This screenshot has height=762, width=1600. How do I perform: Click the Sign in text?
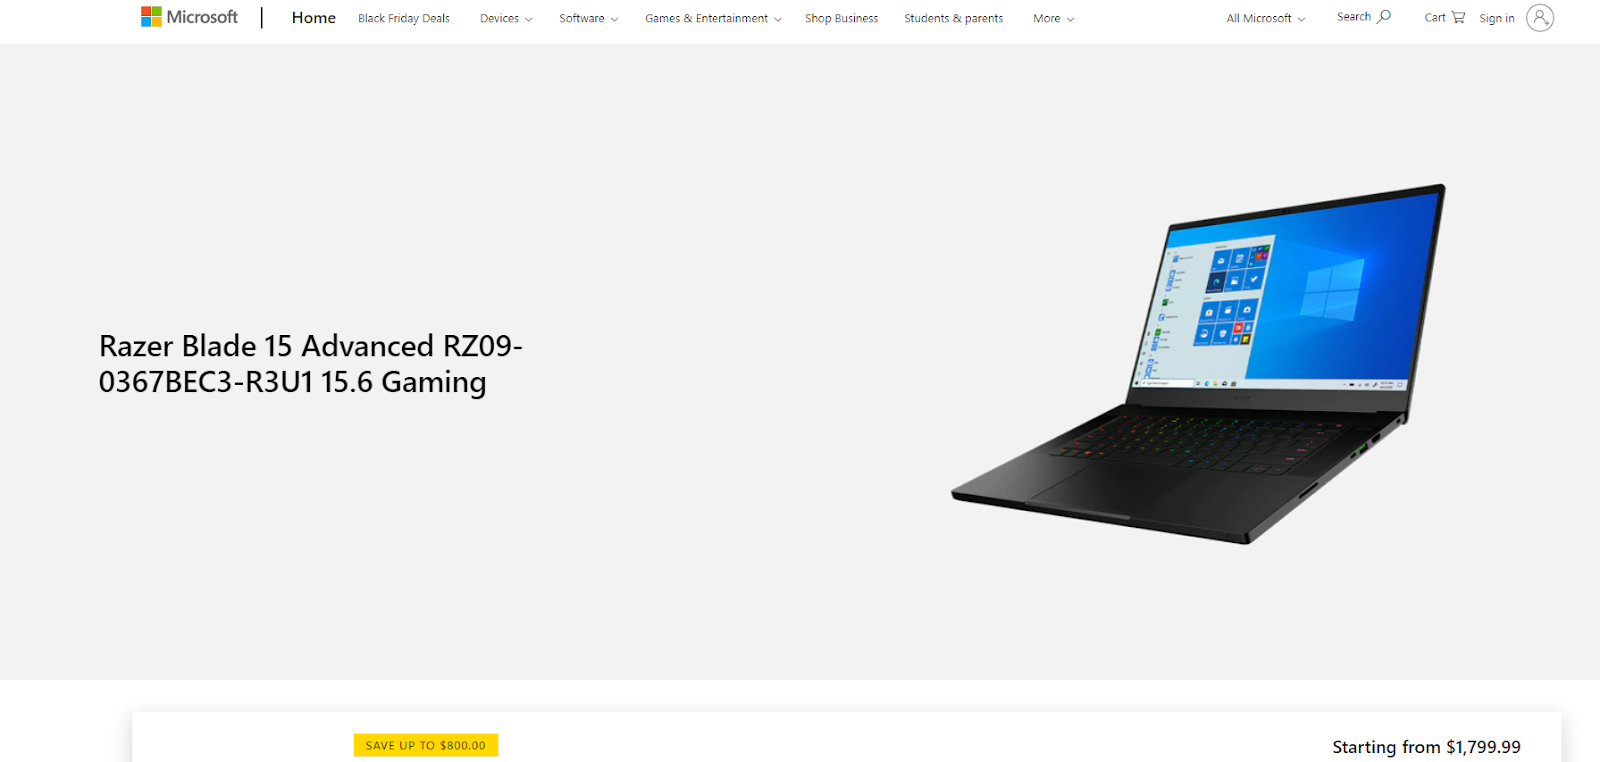[x=1497, y=18]
